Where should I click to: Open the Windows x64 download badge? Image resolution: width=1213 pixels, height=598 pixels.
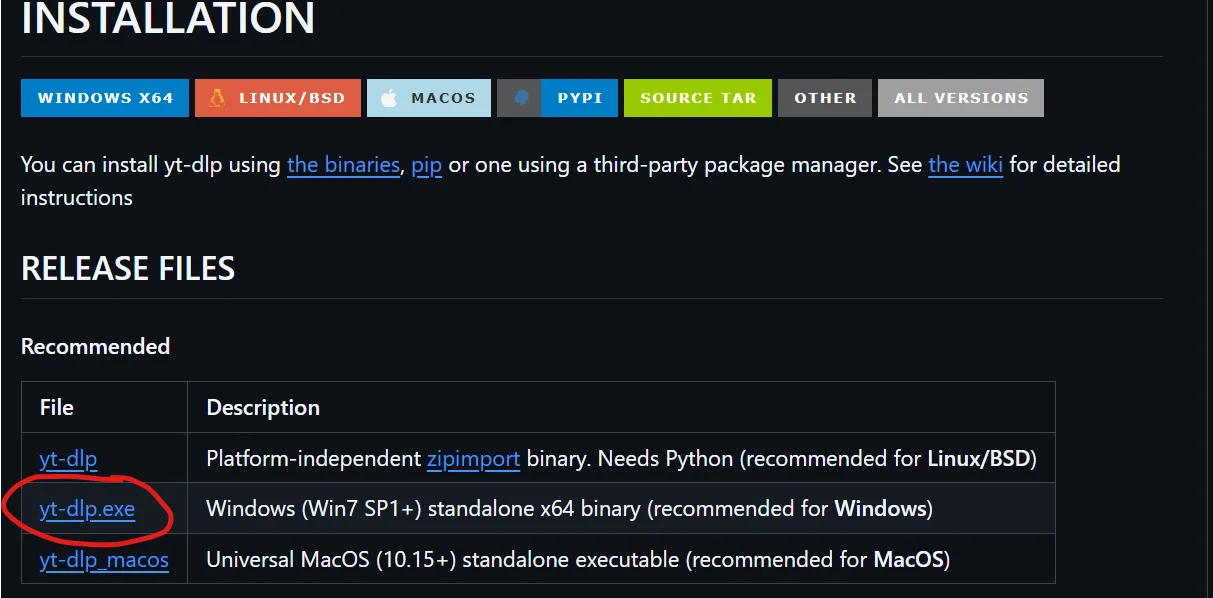click(105, 98)
